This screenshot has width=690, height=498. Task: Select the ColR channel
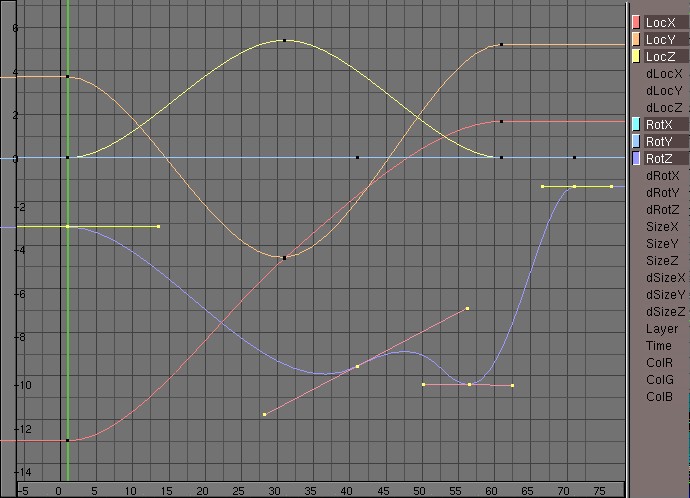pyautogui.click(x=659, y=362)
